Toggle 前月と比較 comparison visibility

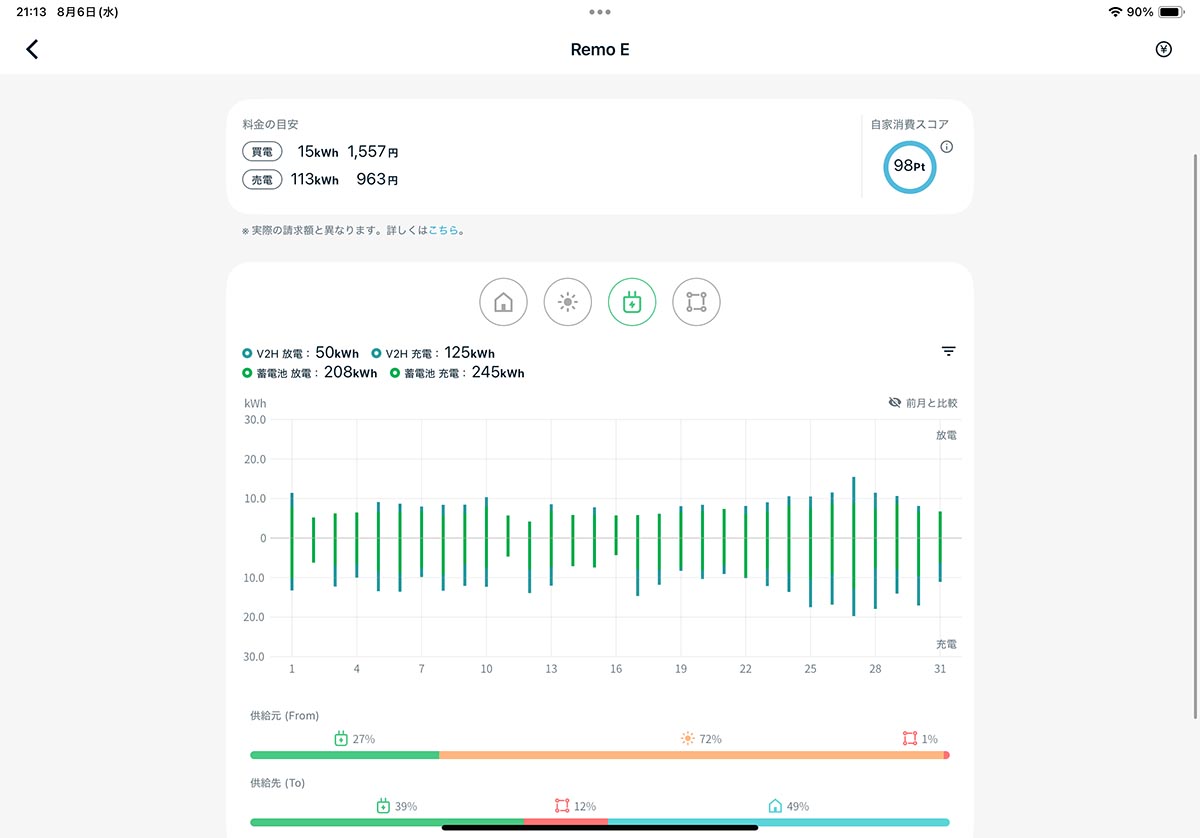tap(923, 402)
